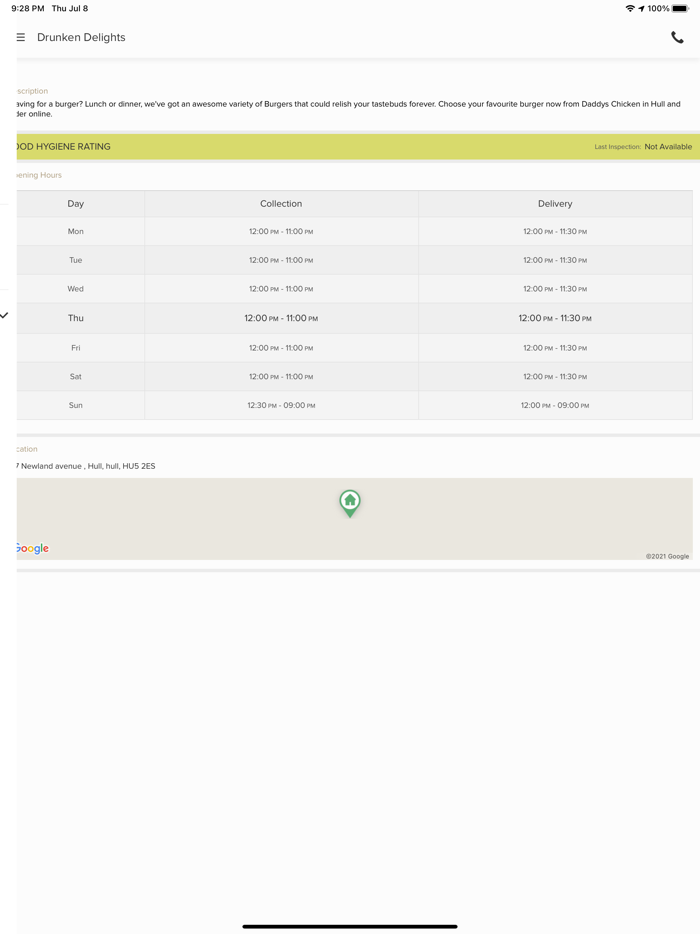This screenshot has width=700, height=934.
Task: Click Tuesday collection hours cell
Action: (x=281, y=260)
